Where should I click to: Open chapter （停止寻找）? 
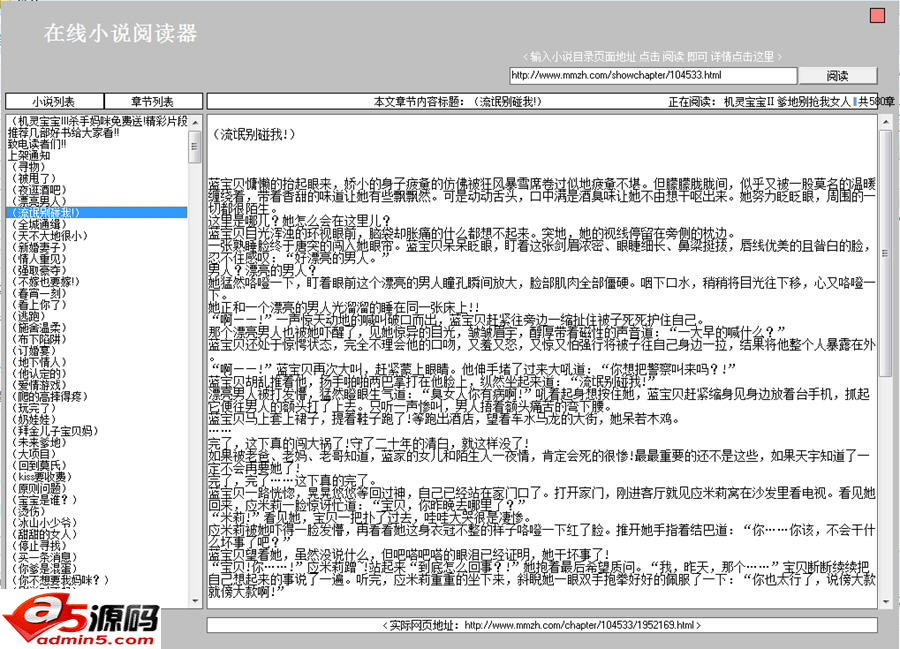click(38, 546)
